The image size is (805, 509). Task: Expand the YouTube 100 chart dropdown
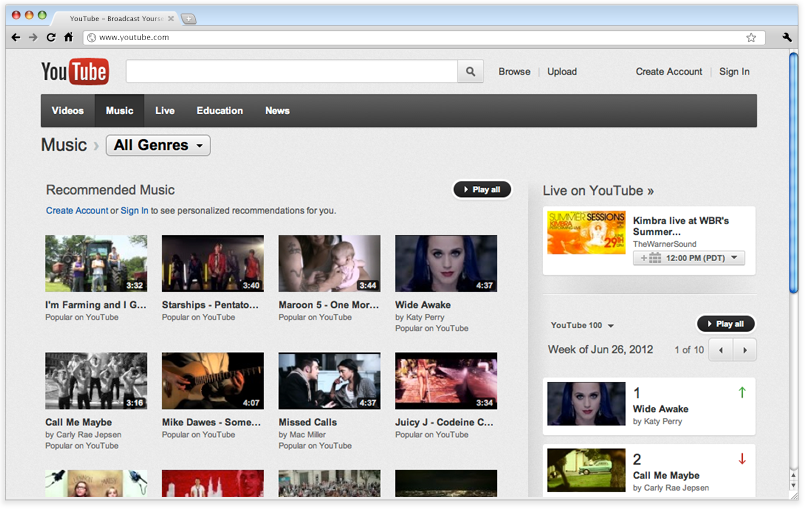click(x=582, y=325)
